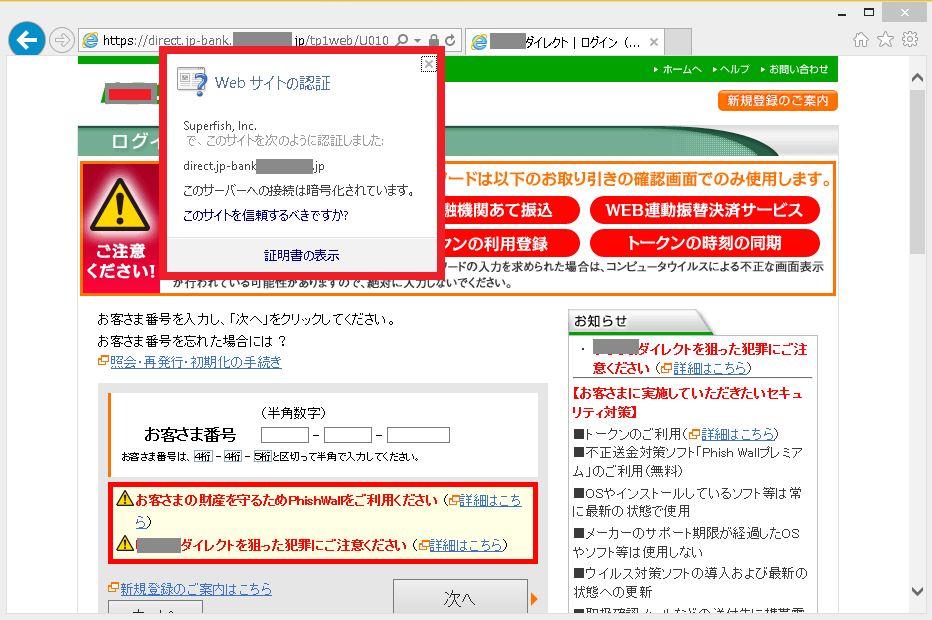Click 証明書の表示 in the popup

coord(301,256)
